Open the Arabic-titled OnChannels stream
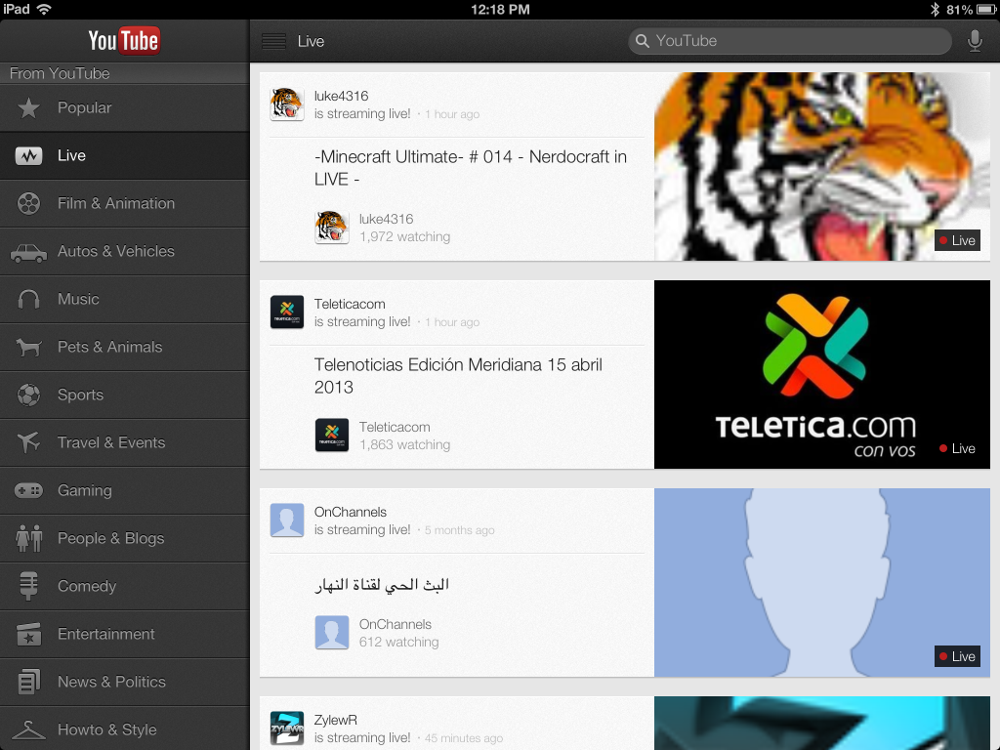The image size is (1000, 750). click(382, 584)
